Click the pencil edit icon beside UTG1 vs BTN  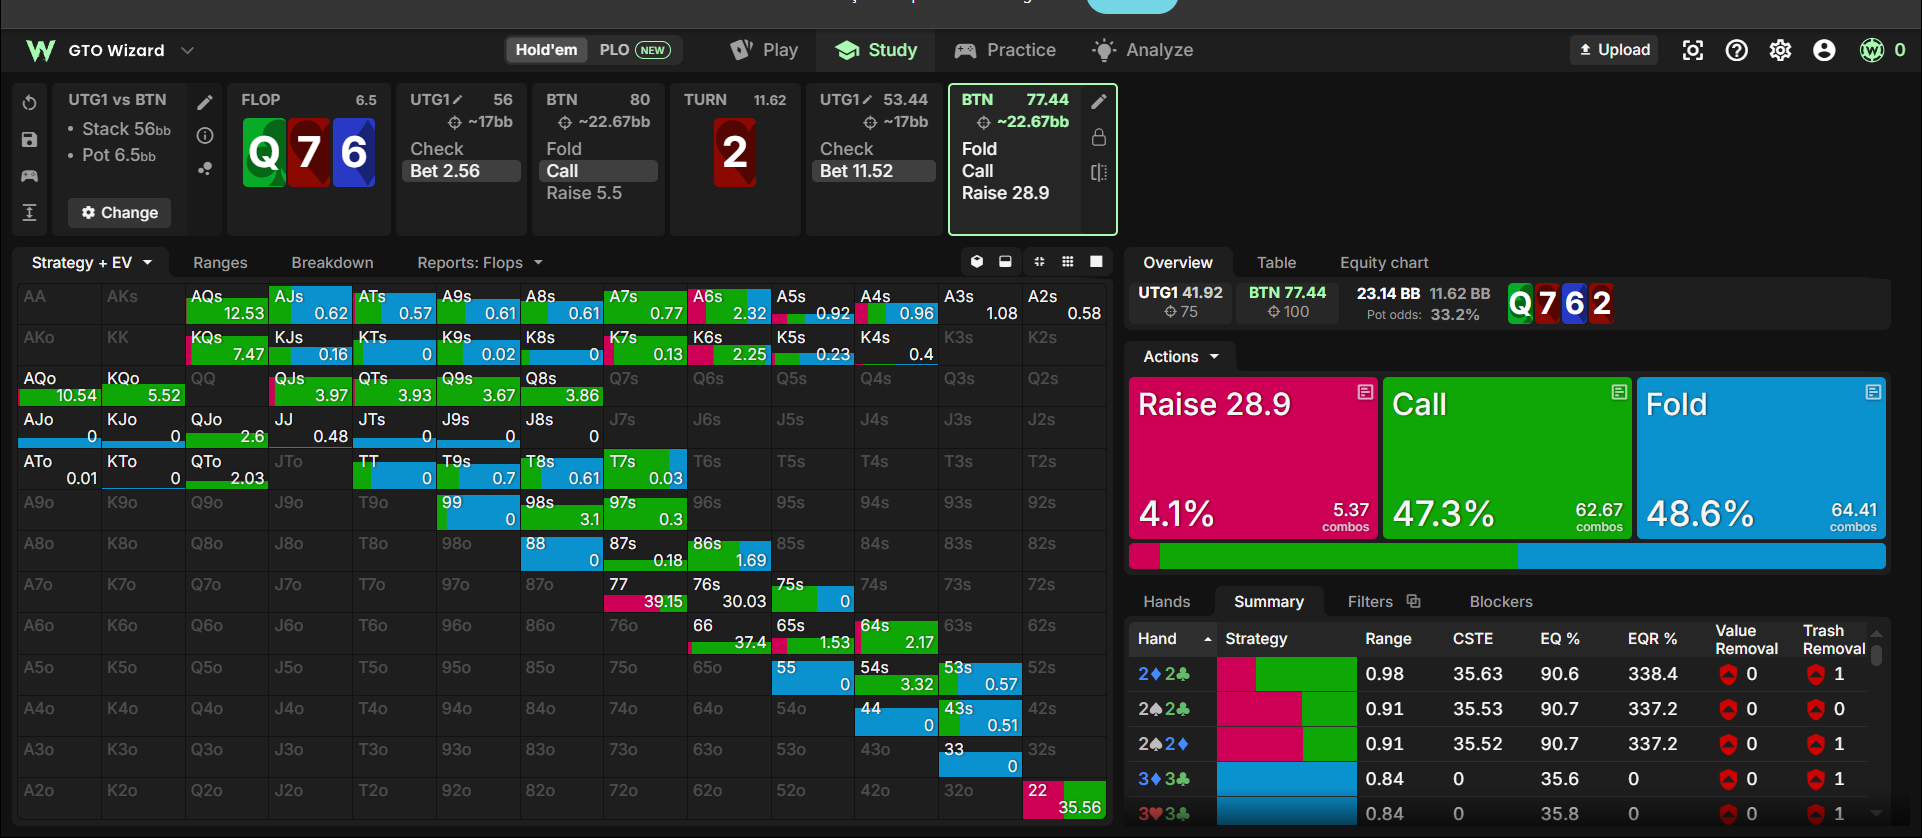tap(205, 102)
